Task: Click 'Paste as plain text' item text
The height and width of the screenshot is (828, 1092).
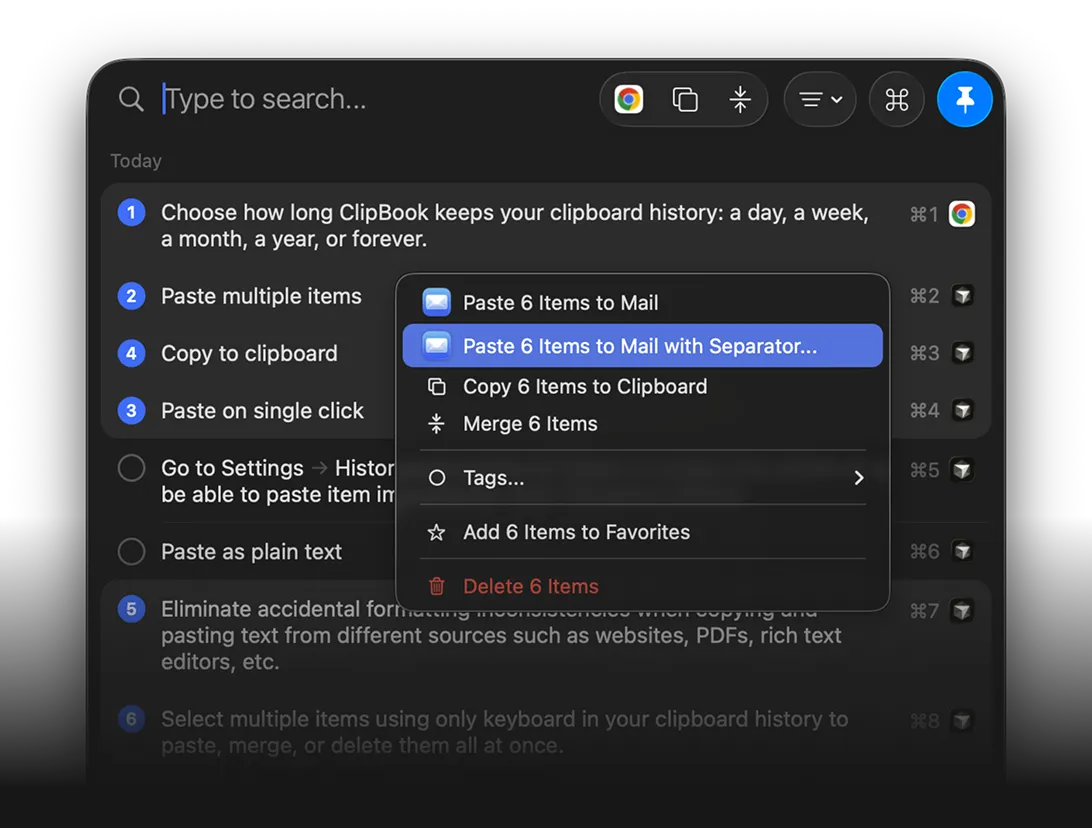Action: [251, 552]
